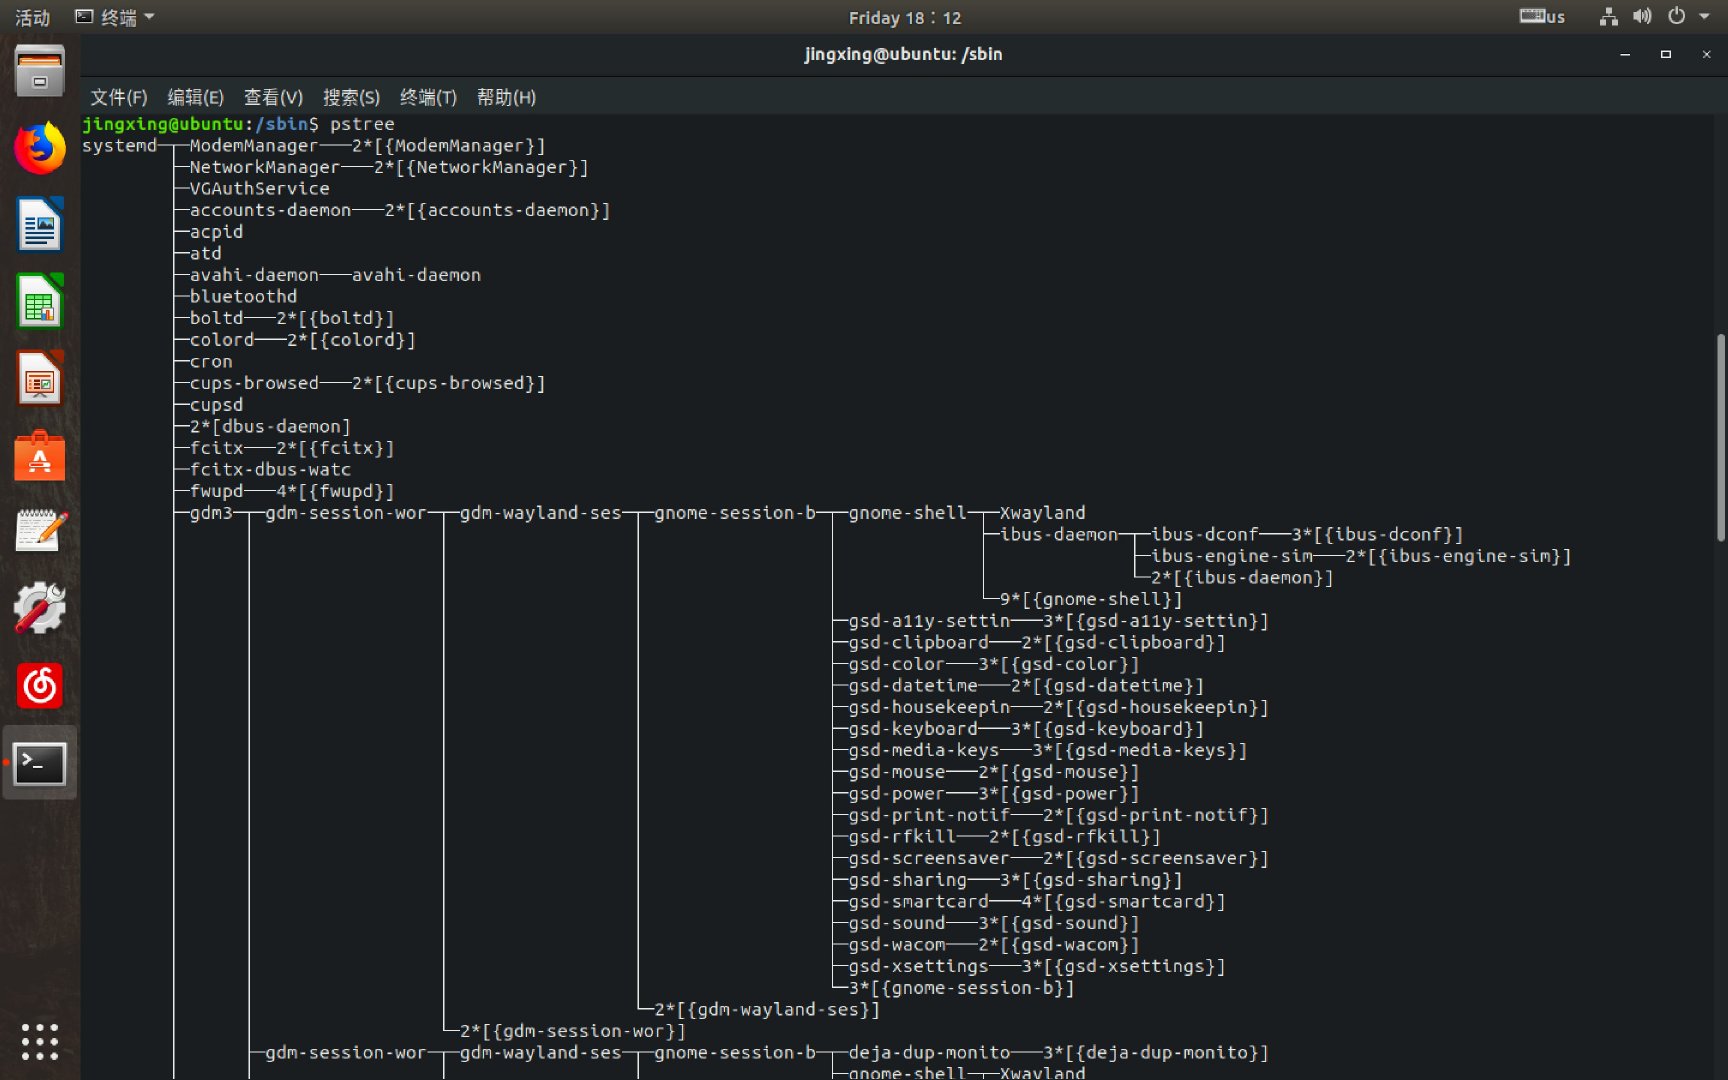Open LibreOffice Calc spreadsheet icon
The height and width of the screenshot is (1080, 1728).
40,302
